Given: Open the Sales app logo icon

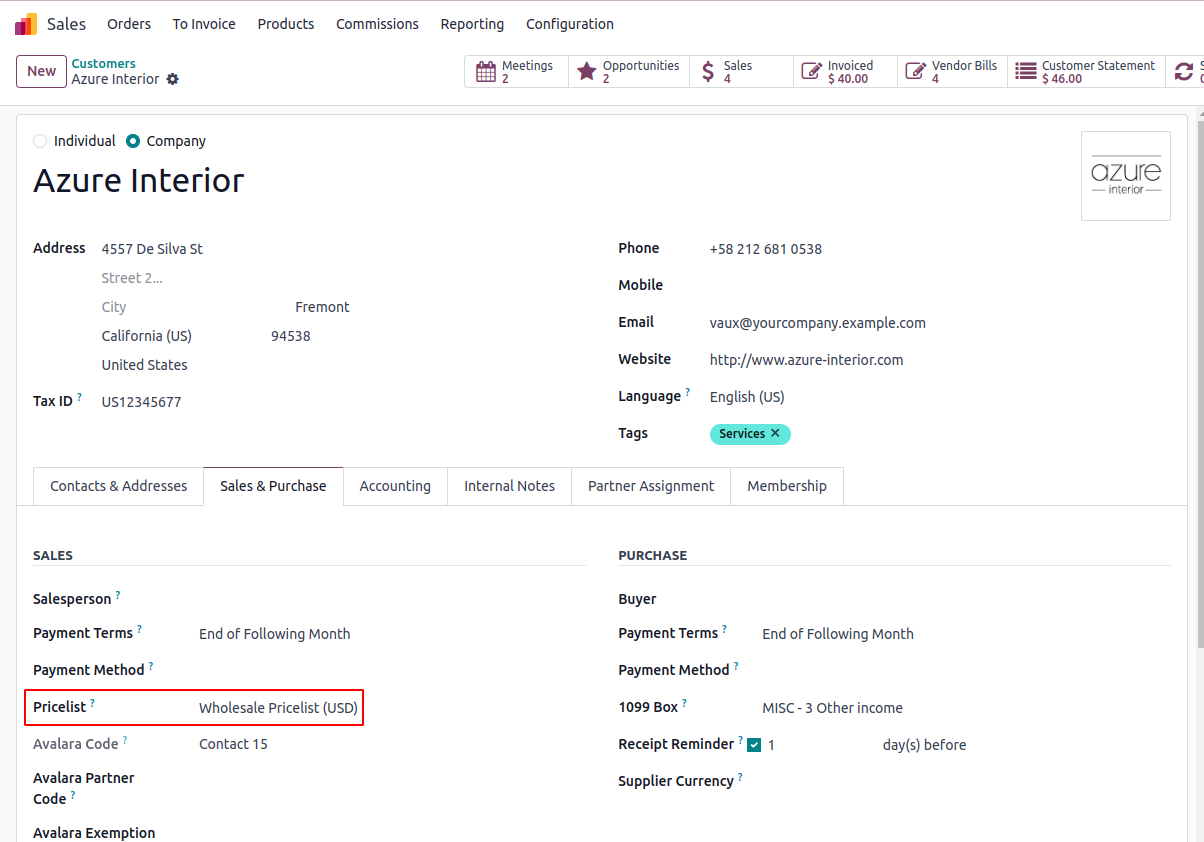Looking at the screenshot, I should pyautogui.click(x=26, y=24).
